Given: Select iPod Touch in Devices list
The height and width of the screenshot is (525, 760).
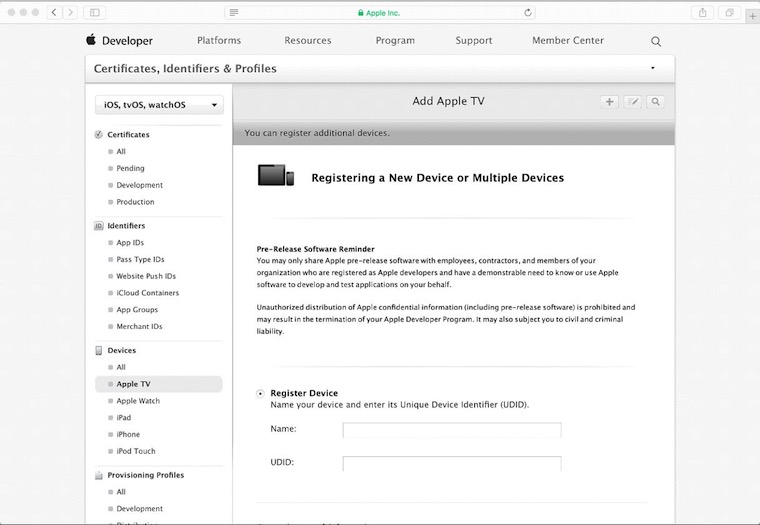Looking at the screenshot, I should pyautogui.click(x=136, y=451).
